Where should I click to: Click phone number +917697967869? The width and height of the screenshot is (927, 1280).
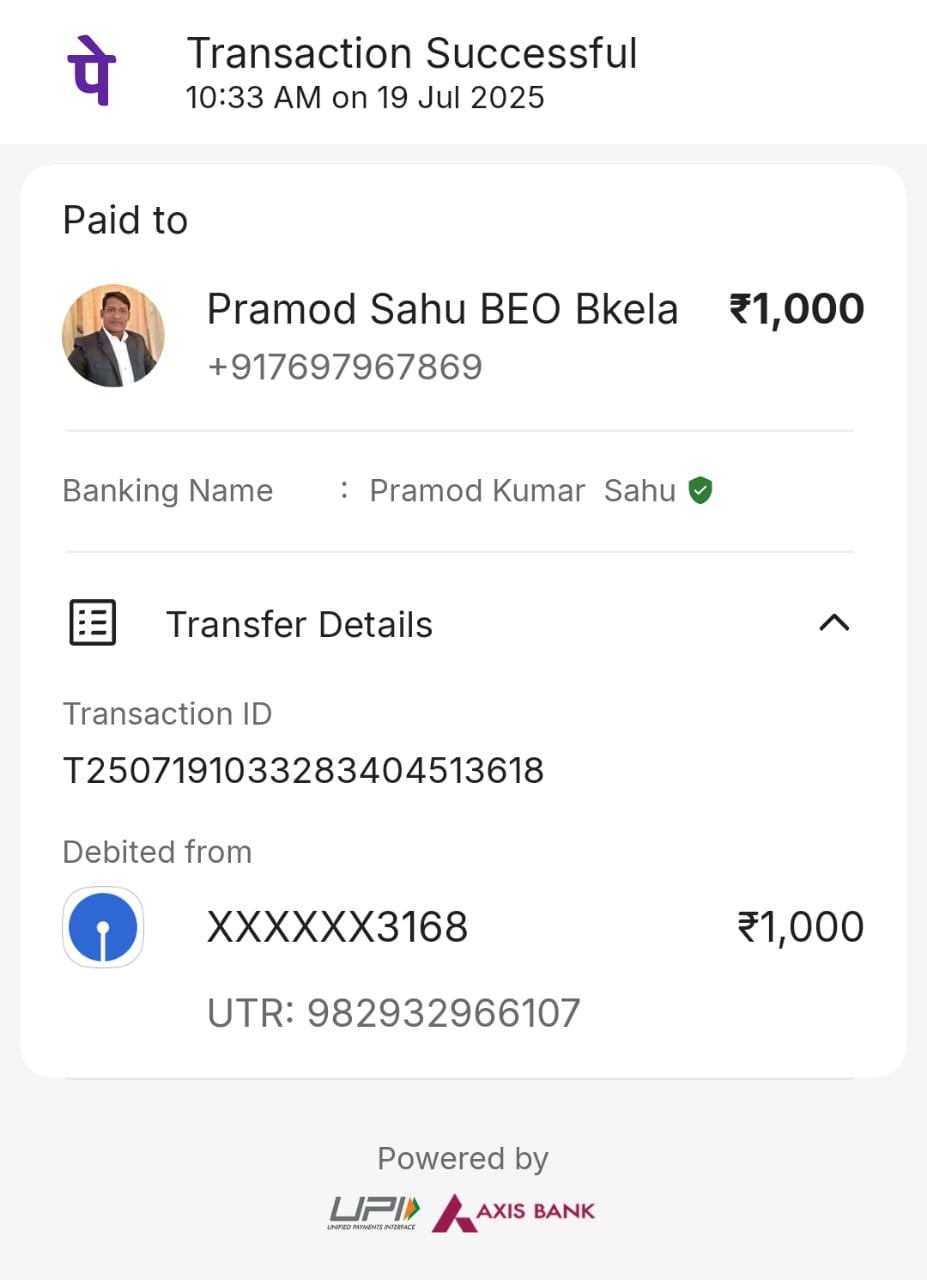(x=345, y=367)
